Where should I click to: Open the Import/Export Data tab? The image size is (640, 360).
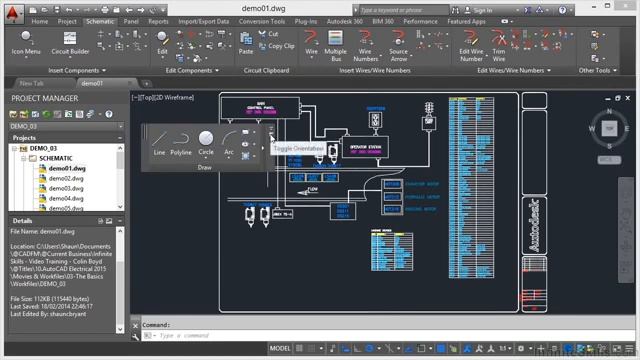pyautogui.click(x=203, y=21)
